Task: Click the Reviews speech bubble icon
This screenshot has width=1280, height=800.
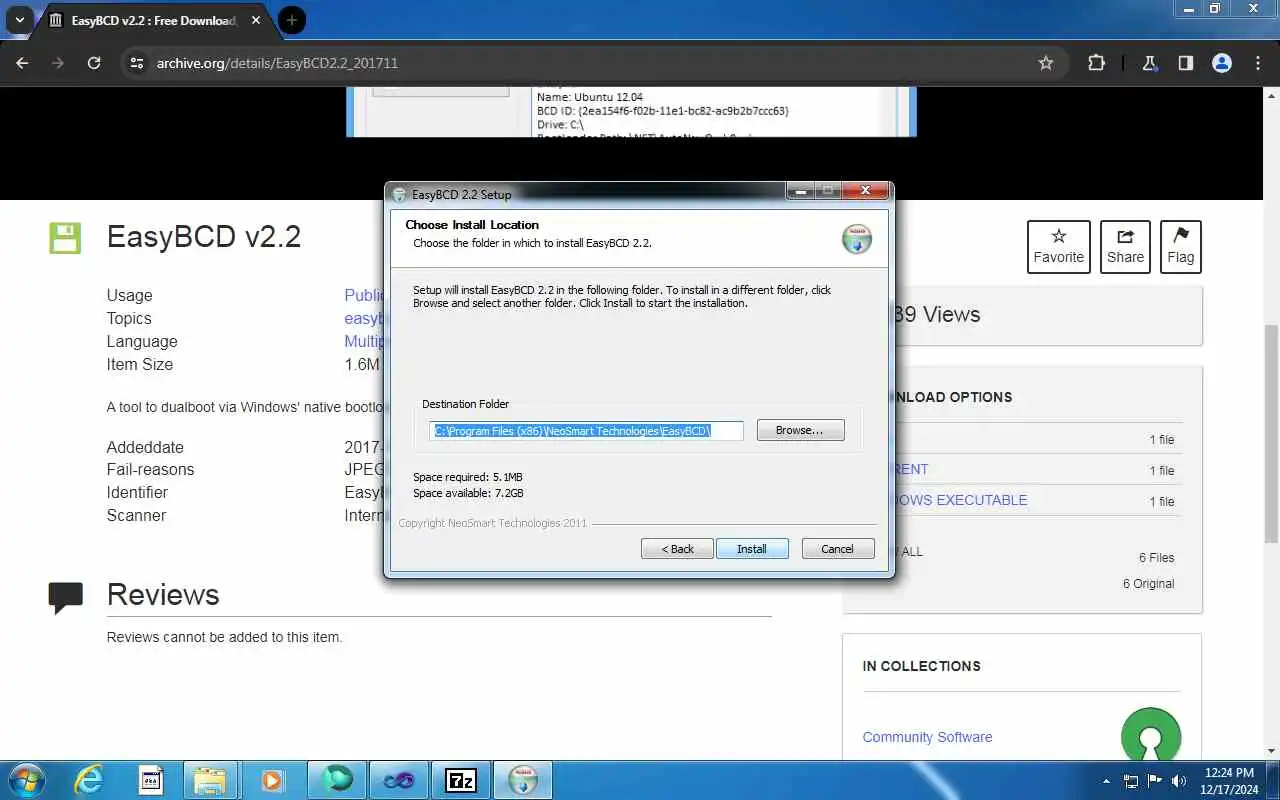Action: tap(66, 597)
